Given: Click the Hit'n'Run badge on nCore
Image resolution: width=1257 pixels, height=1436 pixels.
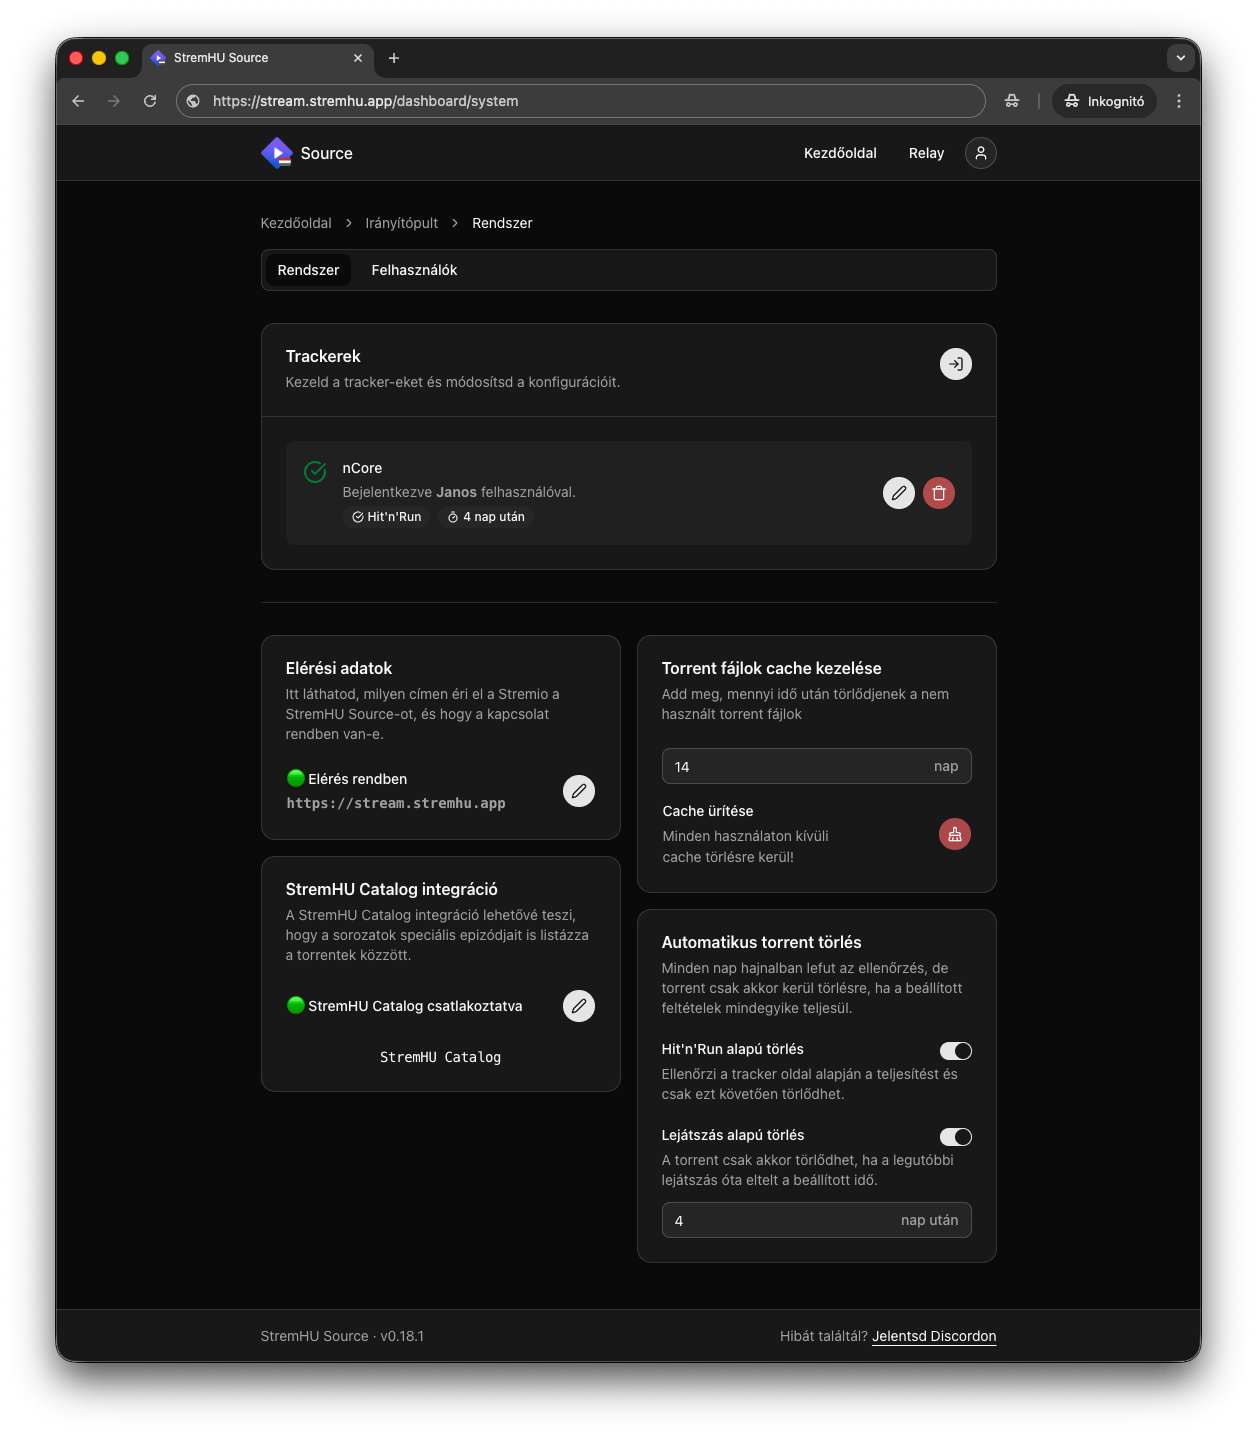Looking at the screenshot, I should pyautogui.click(x=387, y=517).
